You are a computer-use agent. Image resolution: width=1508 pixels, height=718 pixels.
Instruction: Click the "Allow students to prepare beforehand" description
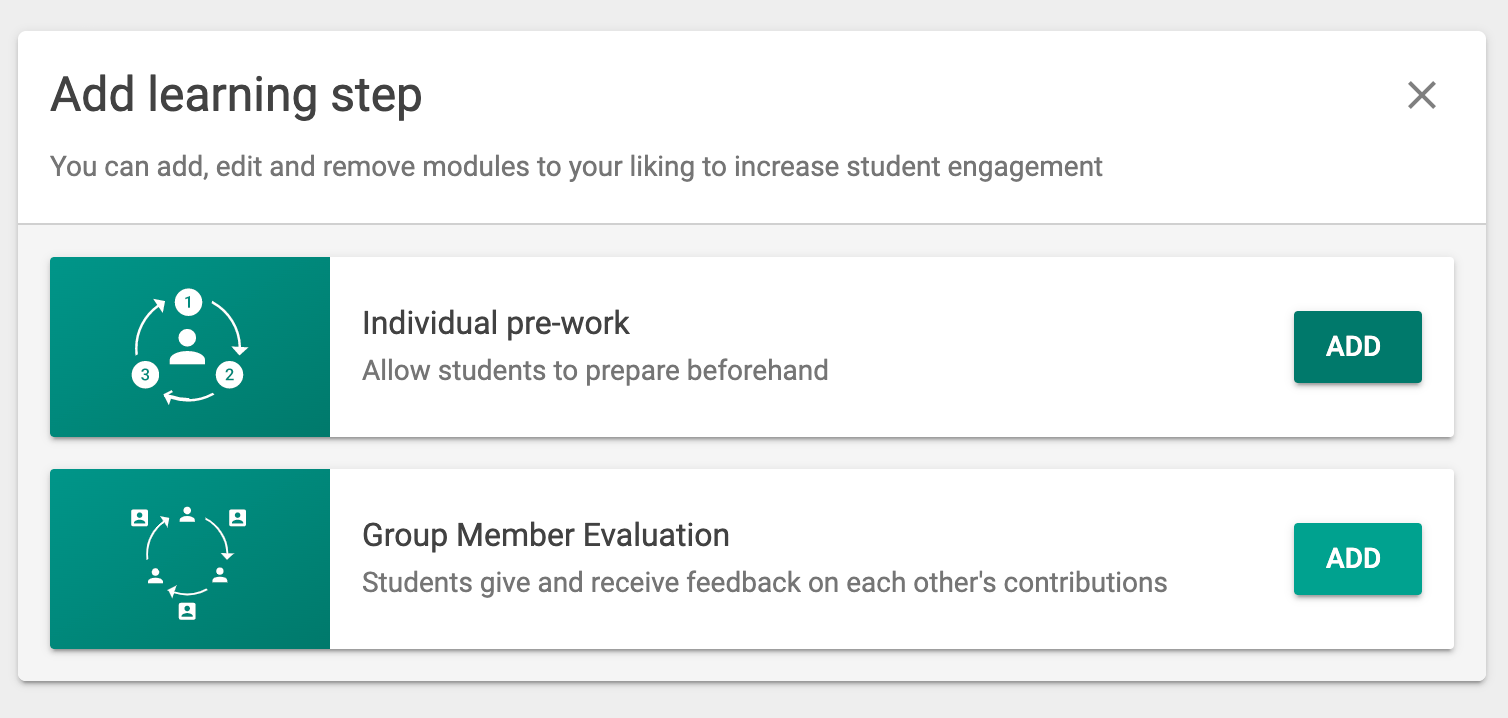[594, 370]
